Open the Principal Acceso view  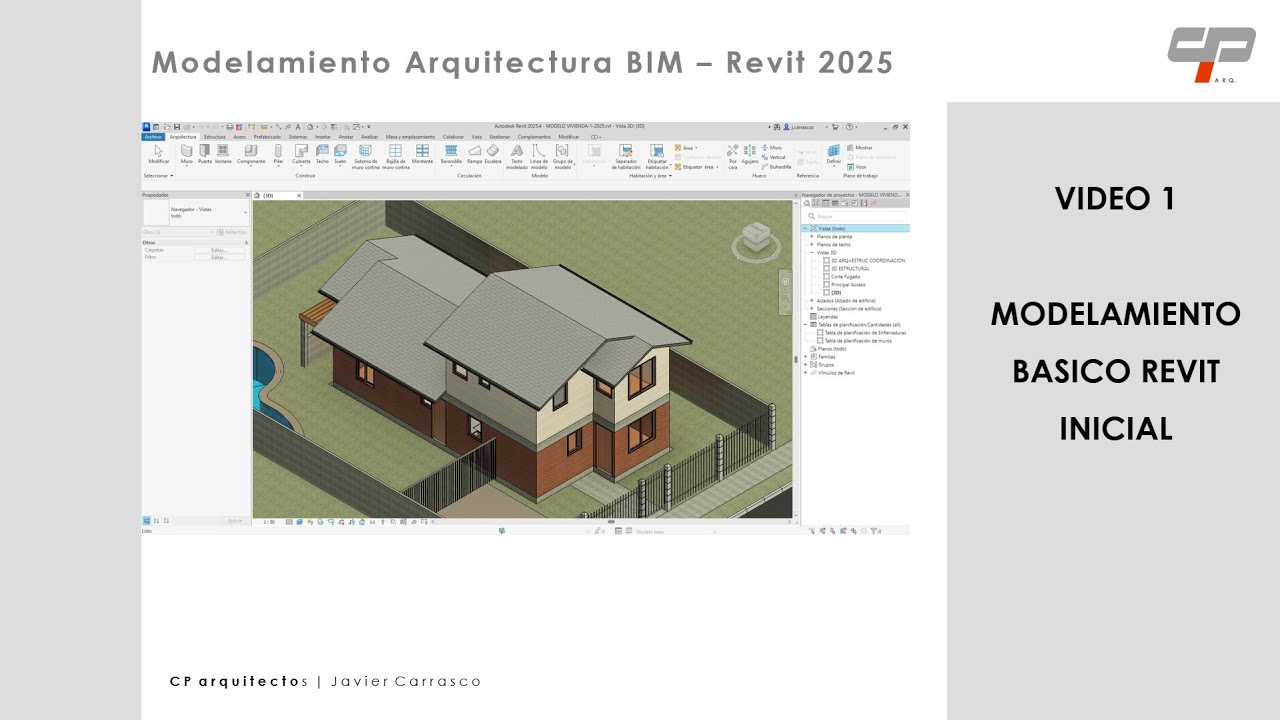point(848,285)
